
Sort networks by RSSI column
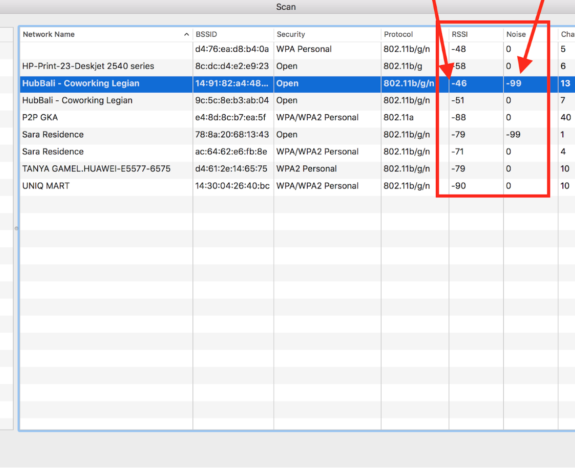pos(476,34)
